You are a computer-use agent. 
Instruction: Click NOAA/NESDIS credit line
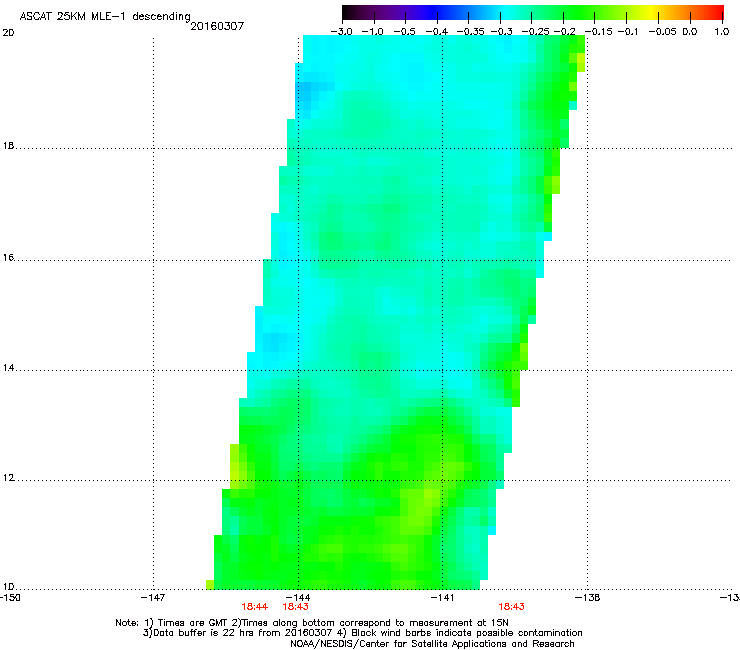432,644
